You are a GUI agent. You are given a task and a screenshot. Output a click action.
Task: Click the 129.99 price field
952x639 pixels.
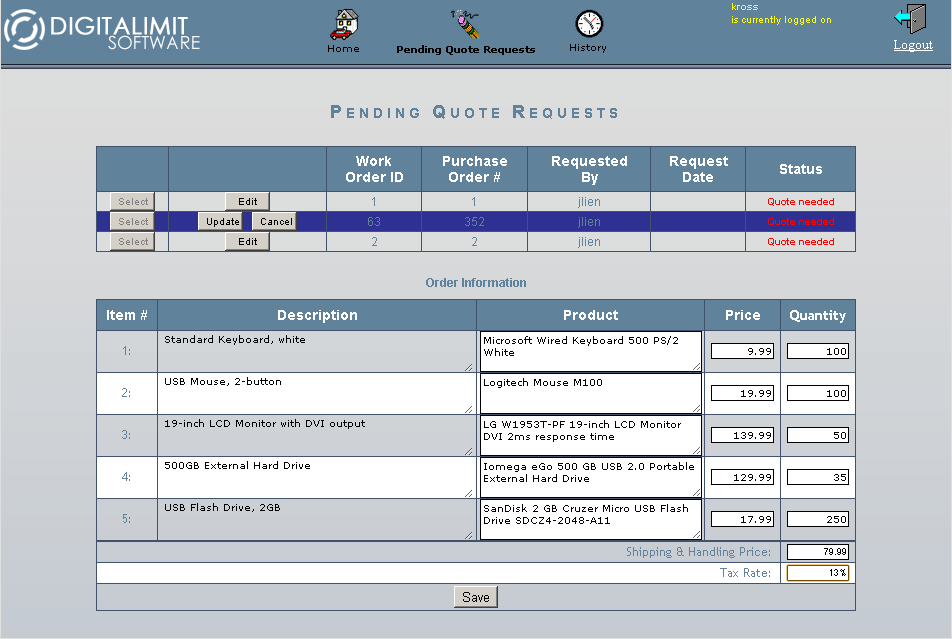pyautogui.click(x=743, y=477)
